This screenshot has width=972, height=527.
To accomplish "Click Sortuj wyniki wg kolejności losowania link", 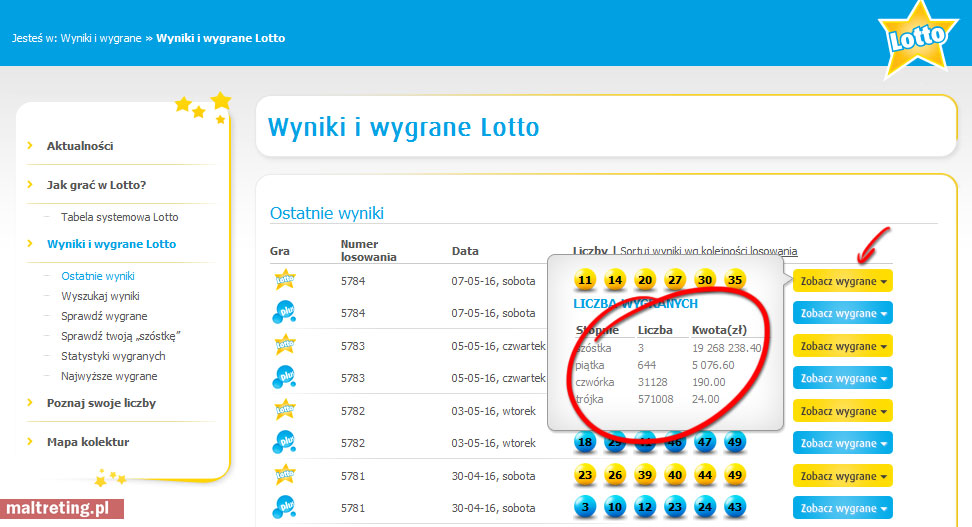I will tap(709, 251).
